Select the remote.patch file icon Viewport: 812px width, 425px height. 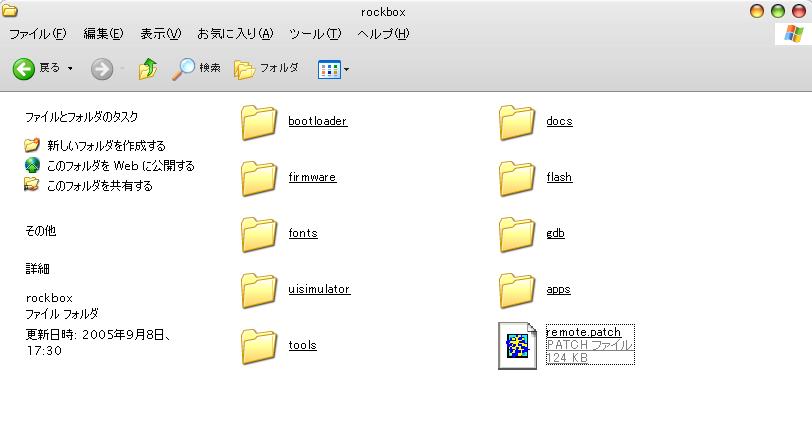[517, 346]
